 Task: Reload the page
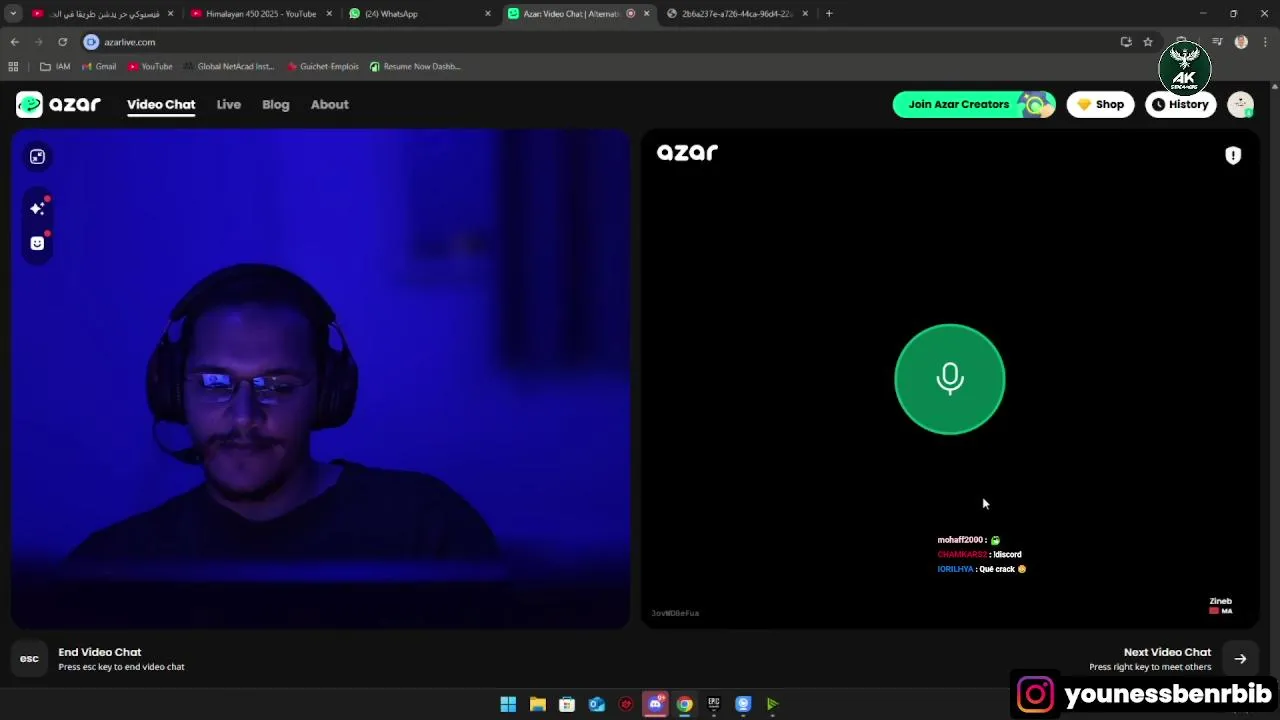62,42
